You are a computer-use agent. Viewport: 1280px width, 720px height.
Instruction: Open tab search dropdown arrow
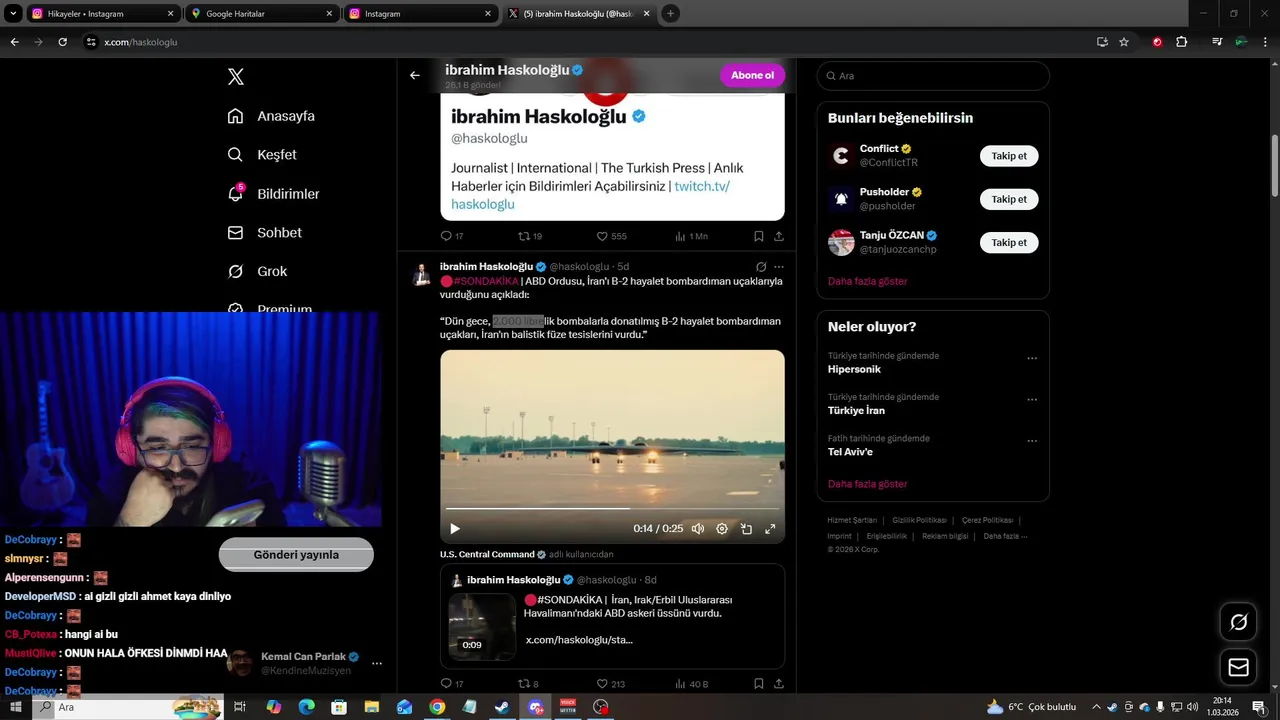pos(14,14)
